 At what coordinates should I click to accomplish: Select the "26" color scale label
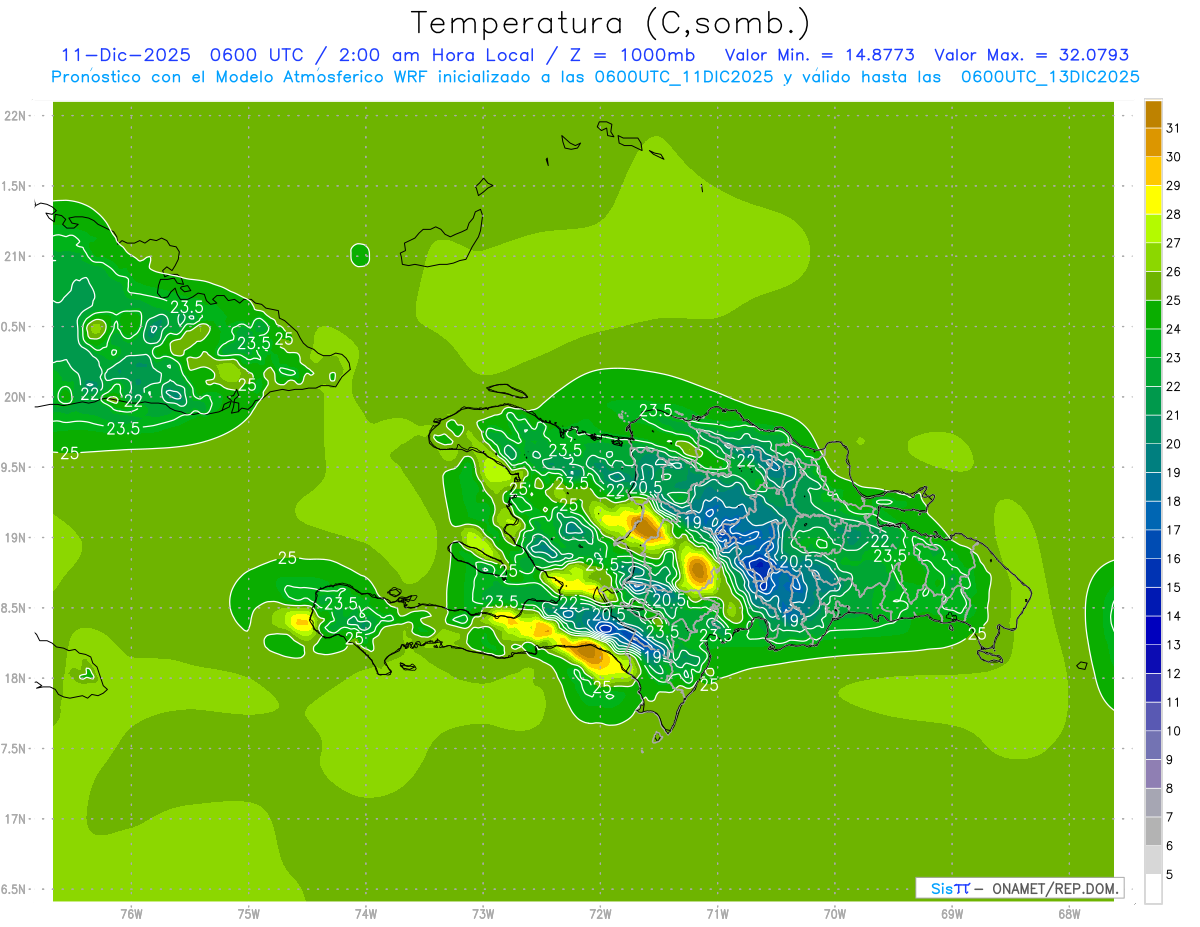[1174, 271]
